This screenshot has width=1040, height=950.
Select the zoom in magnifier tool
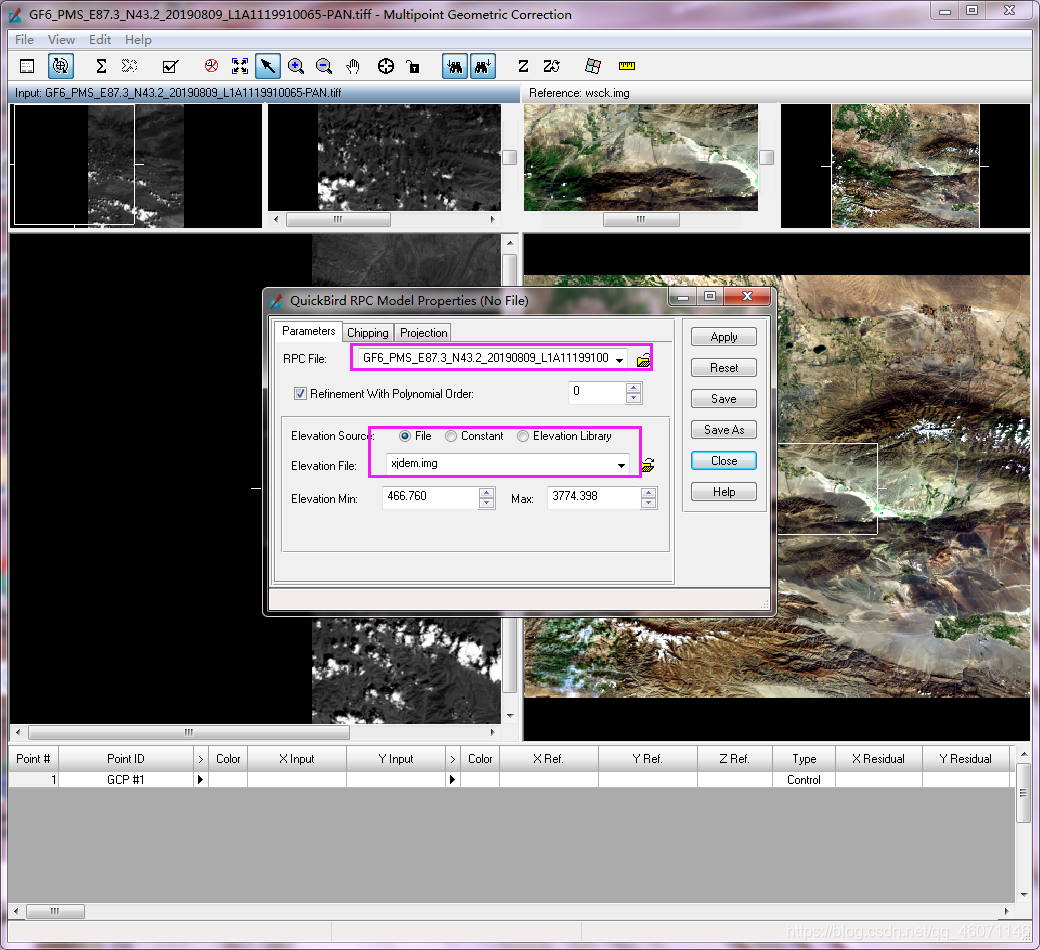[x=296, y=66]
